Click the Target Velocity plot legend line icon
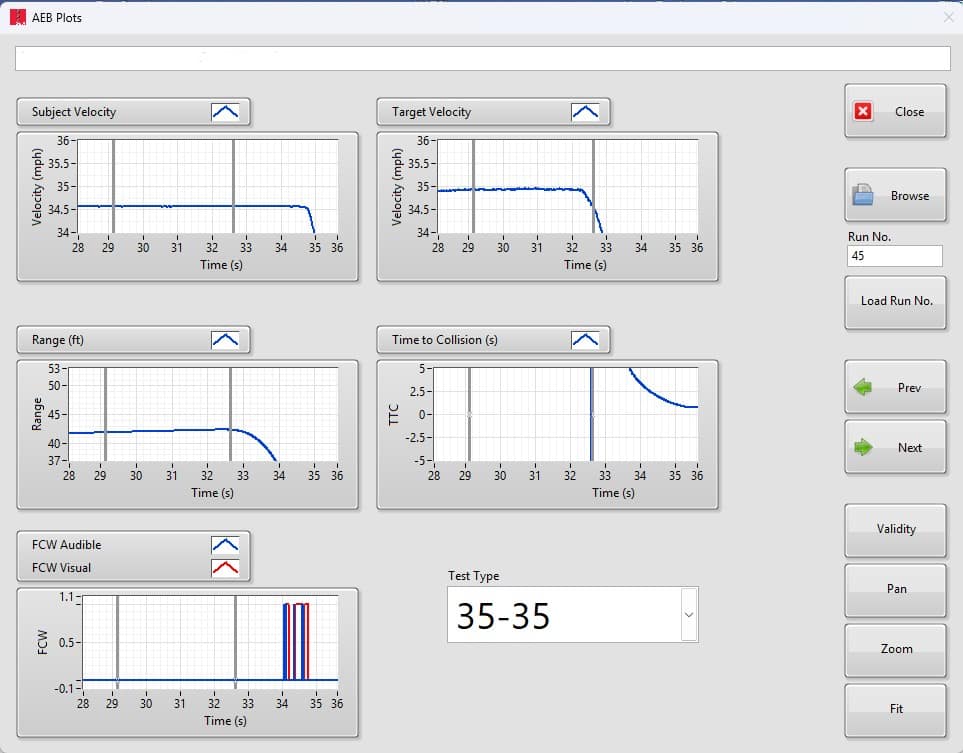 (x=585, y=112)
